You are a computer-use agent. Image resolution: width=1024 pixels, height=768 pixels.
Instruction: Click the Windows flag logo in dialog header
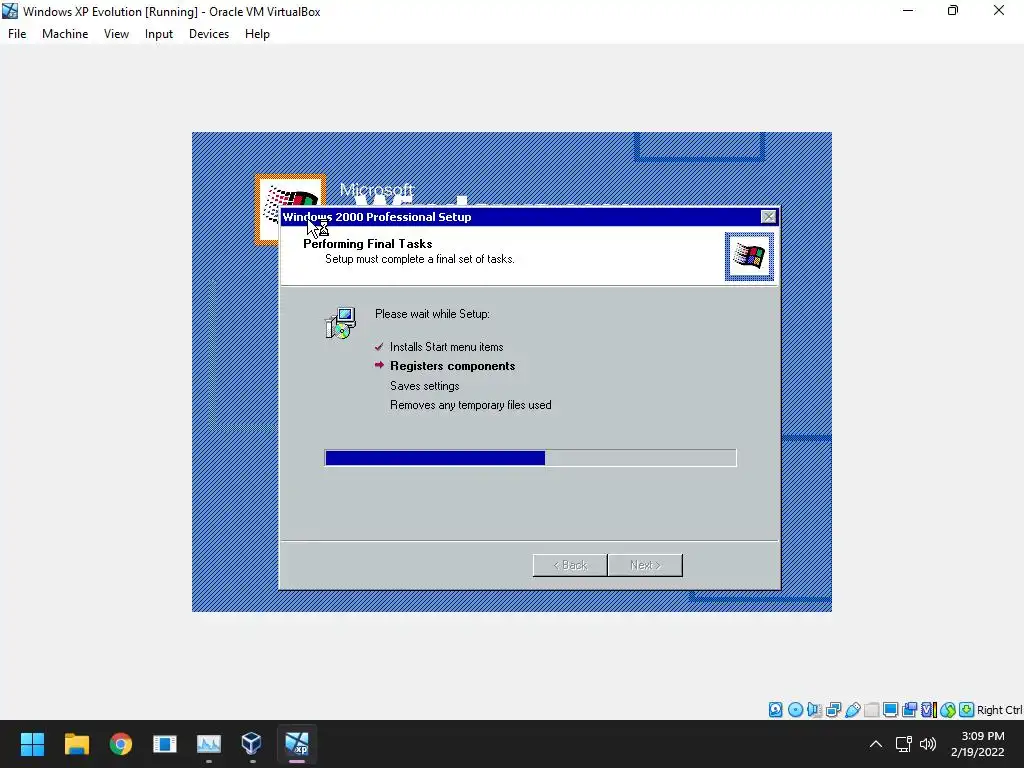[x=749, y=257]
